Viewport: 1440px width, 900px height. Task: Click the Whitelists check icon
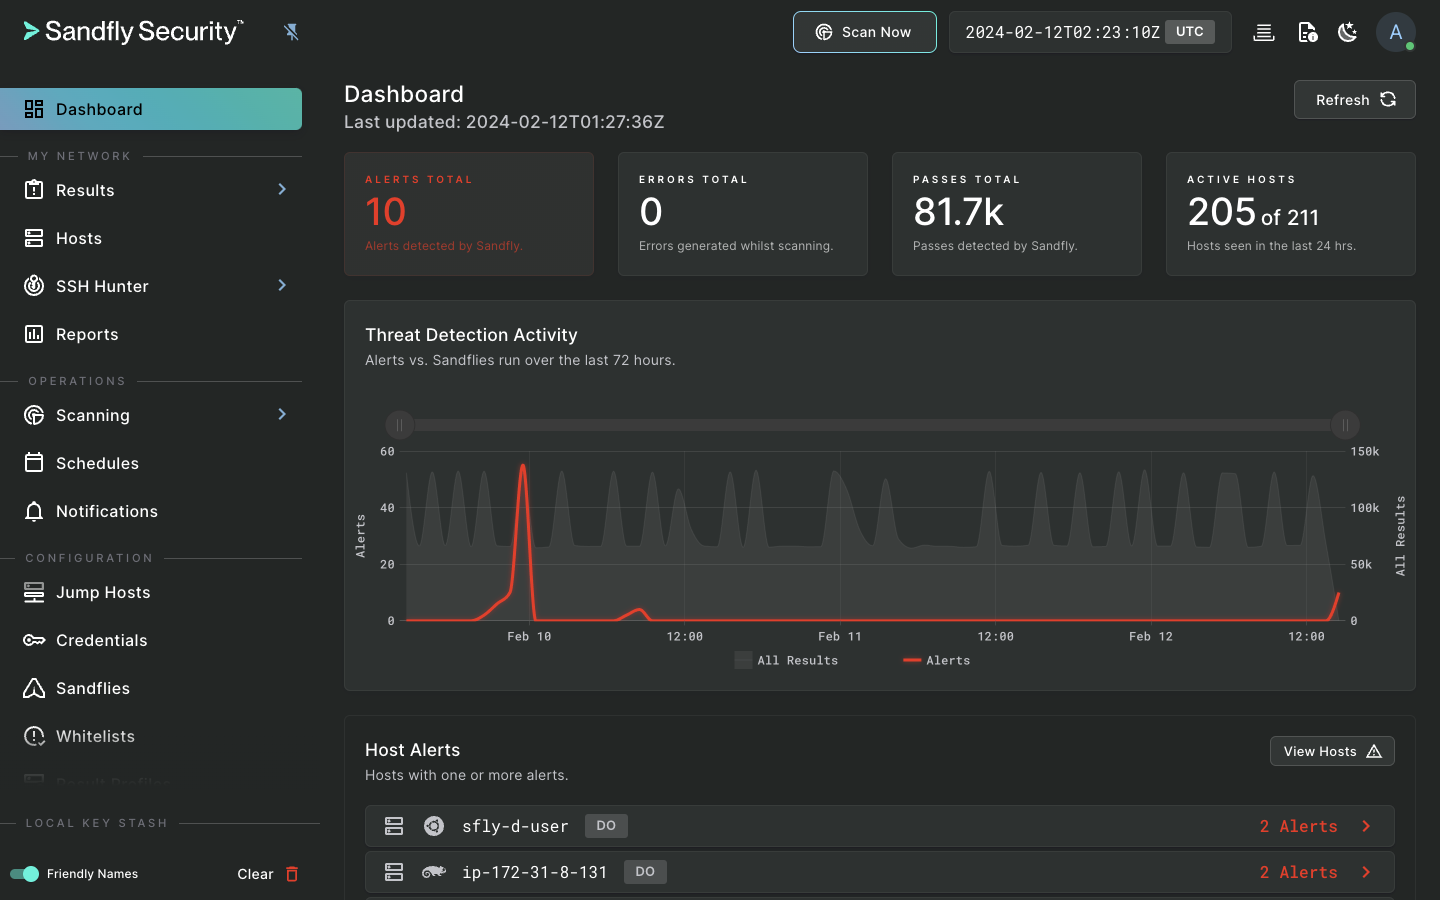34,736
